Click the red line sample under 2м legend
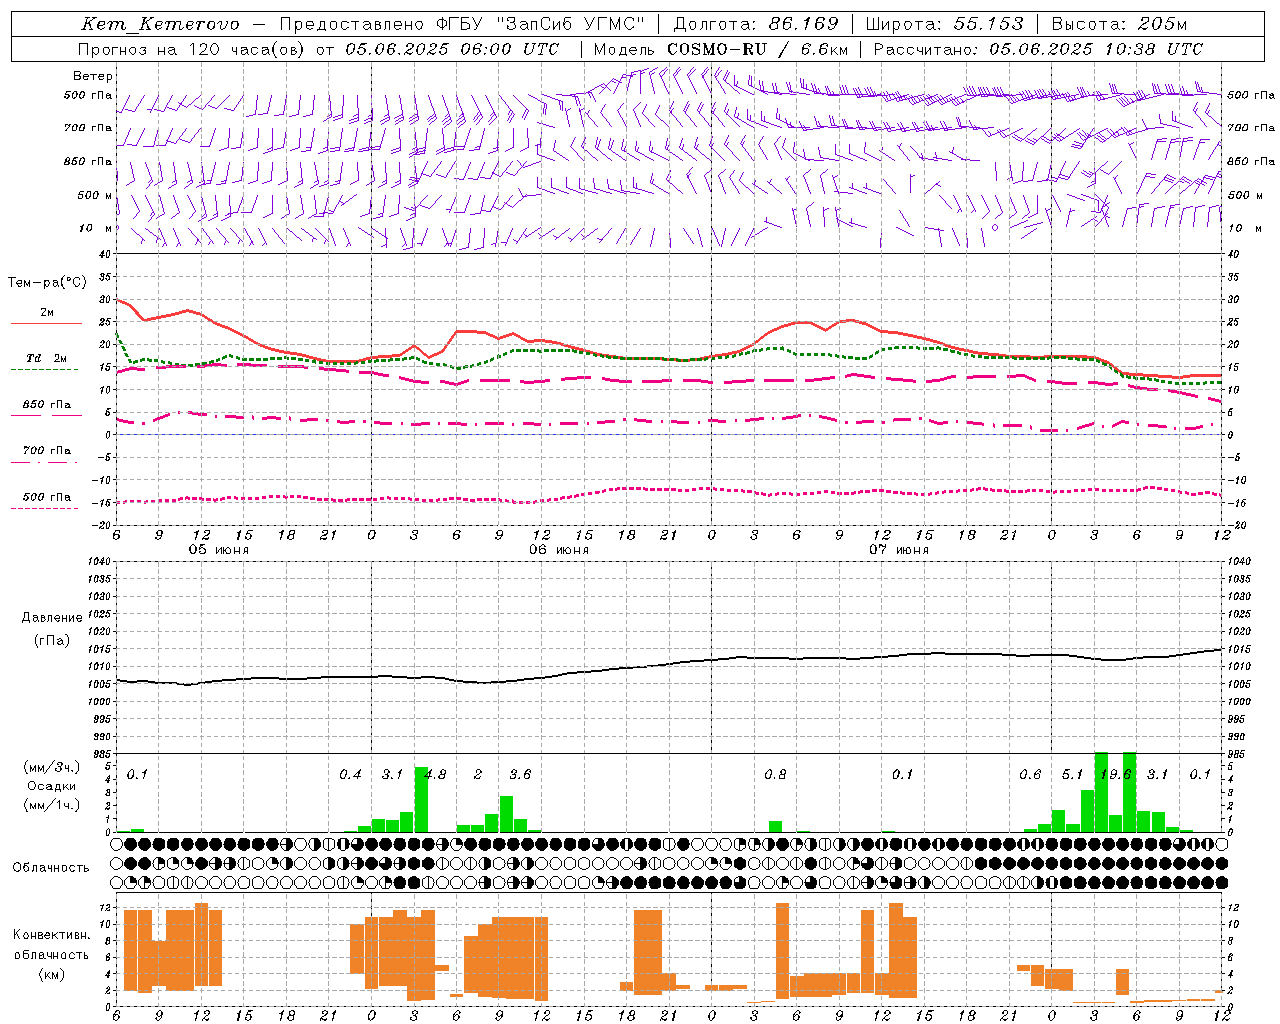 pos(46,324)
